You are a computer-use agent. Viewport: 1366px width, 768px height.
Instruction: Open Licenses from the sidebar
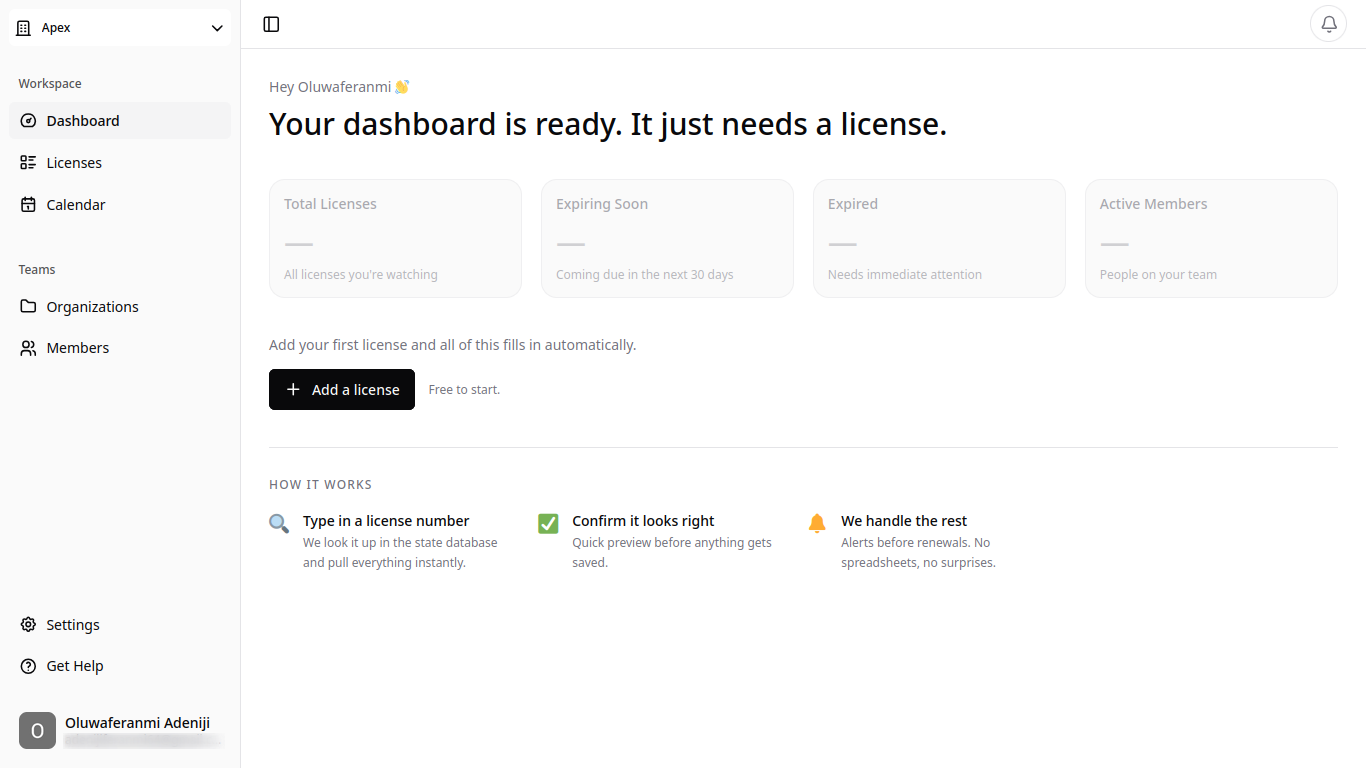point(74,163)
